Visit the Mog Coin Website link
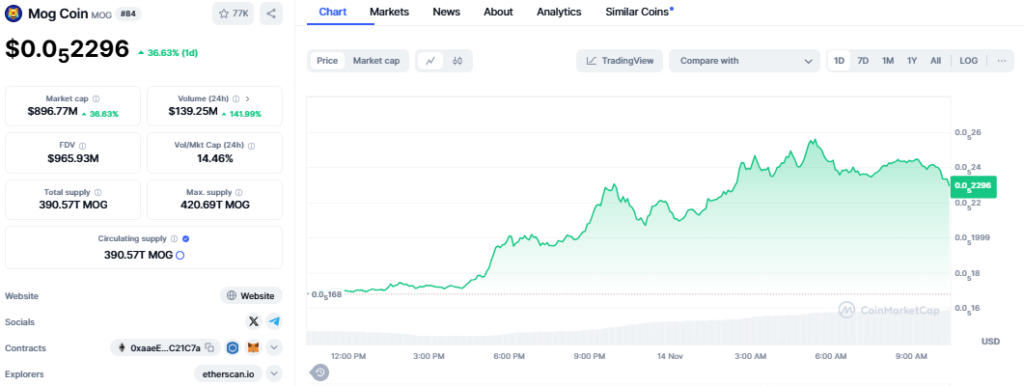Screen dimensions: 1024x386 coord(251,296)
